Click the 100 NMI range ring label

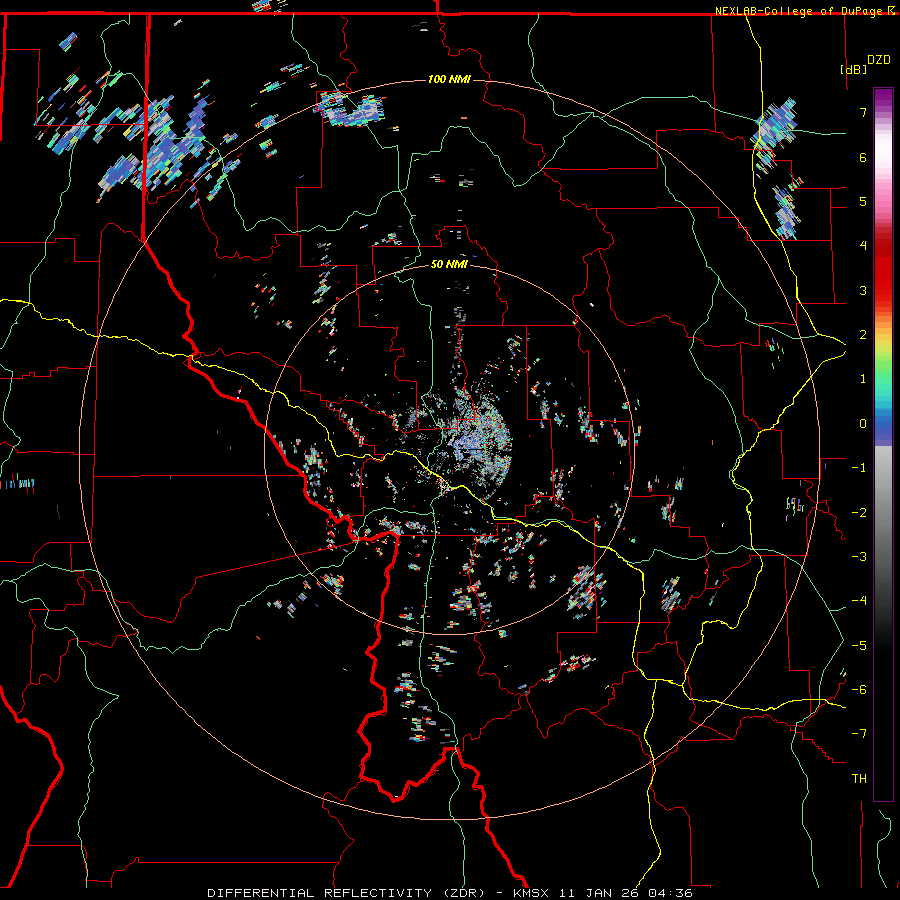[x=449, y=79]
